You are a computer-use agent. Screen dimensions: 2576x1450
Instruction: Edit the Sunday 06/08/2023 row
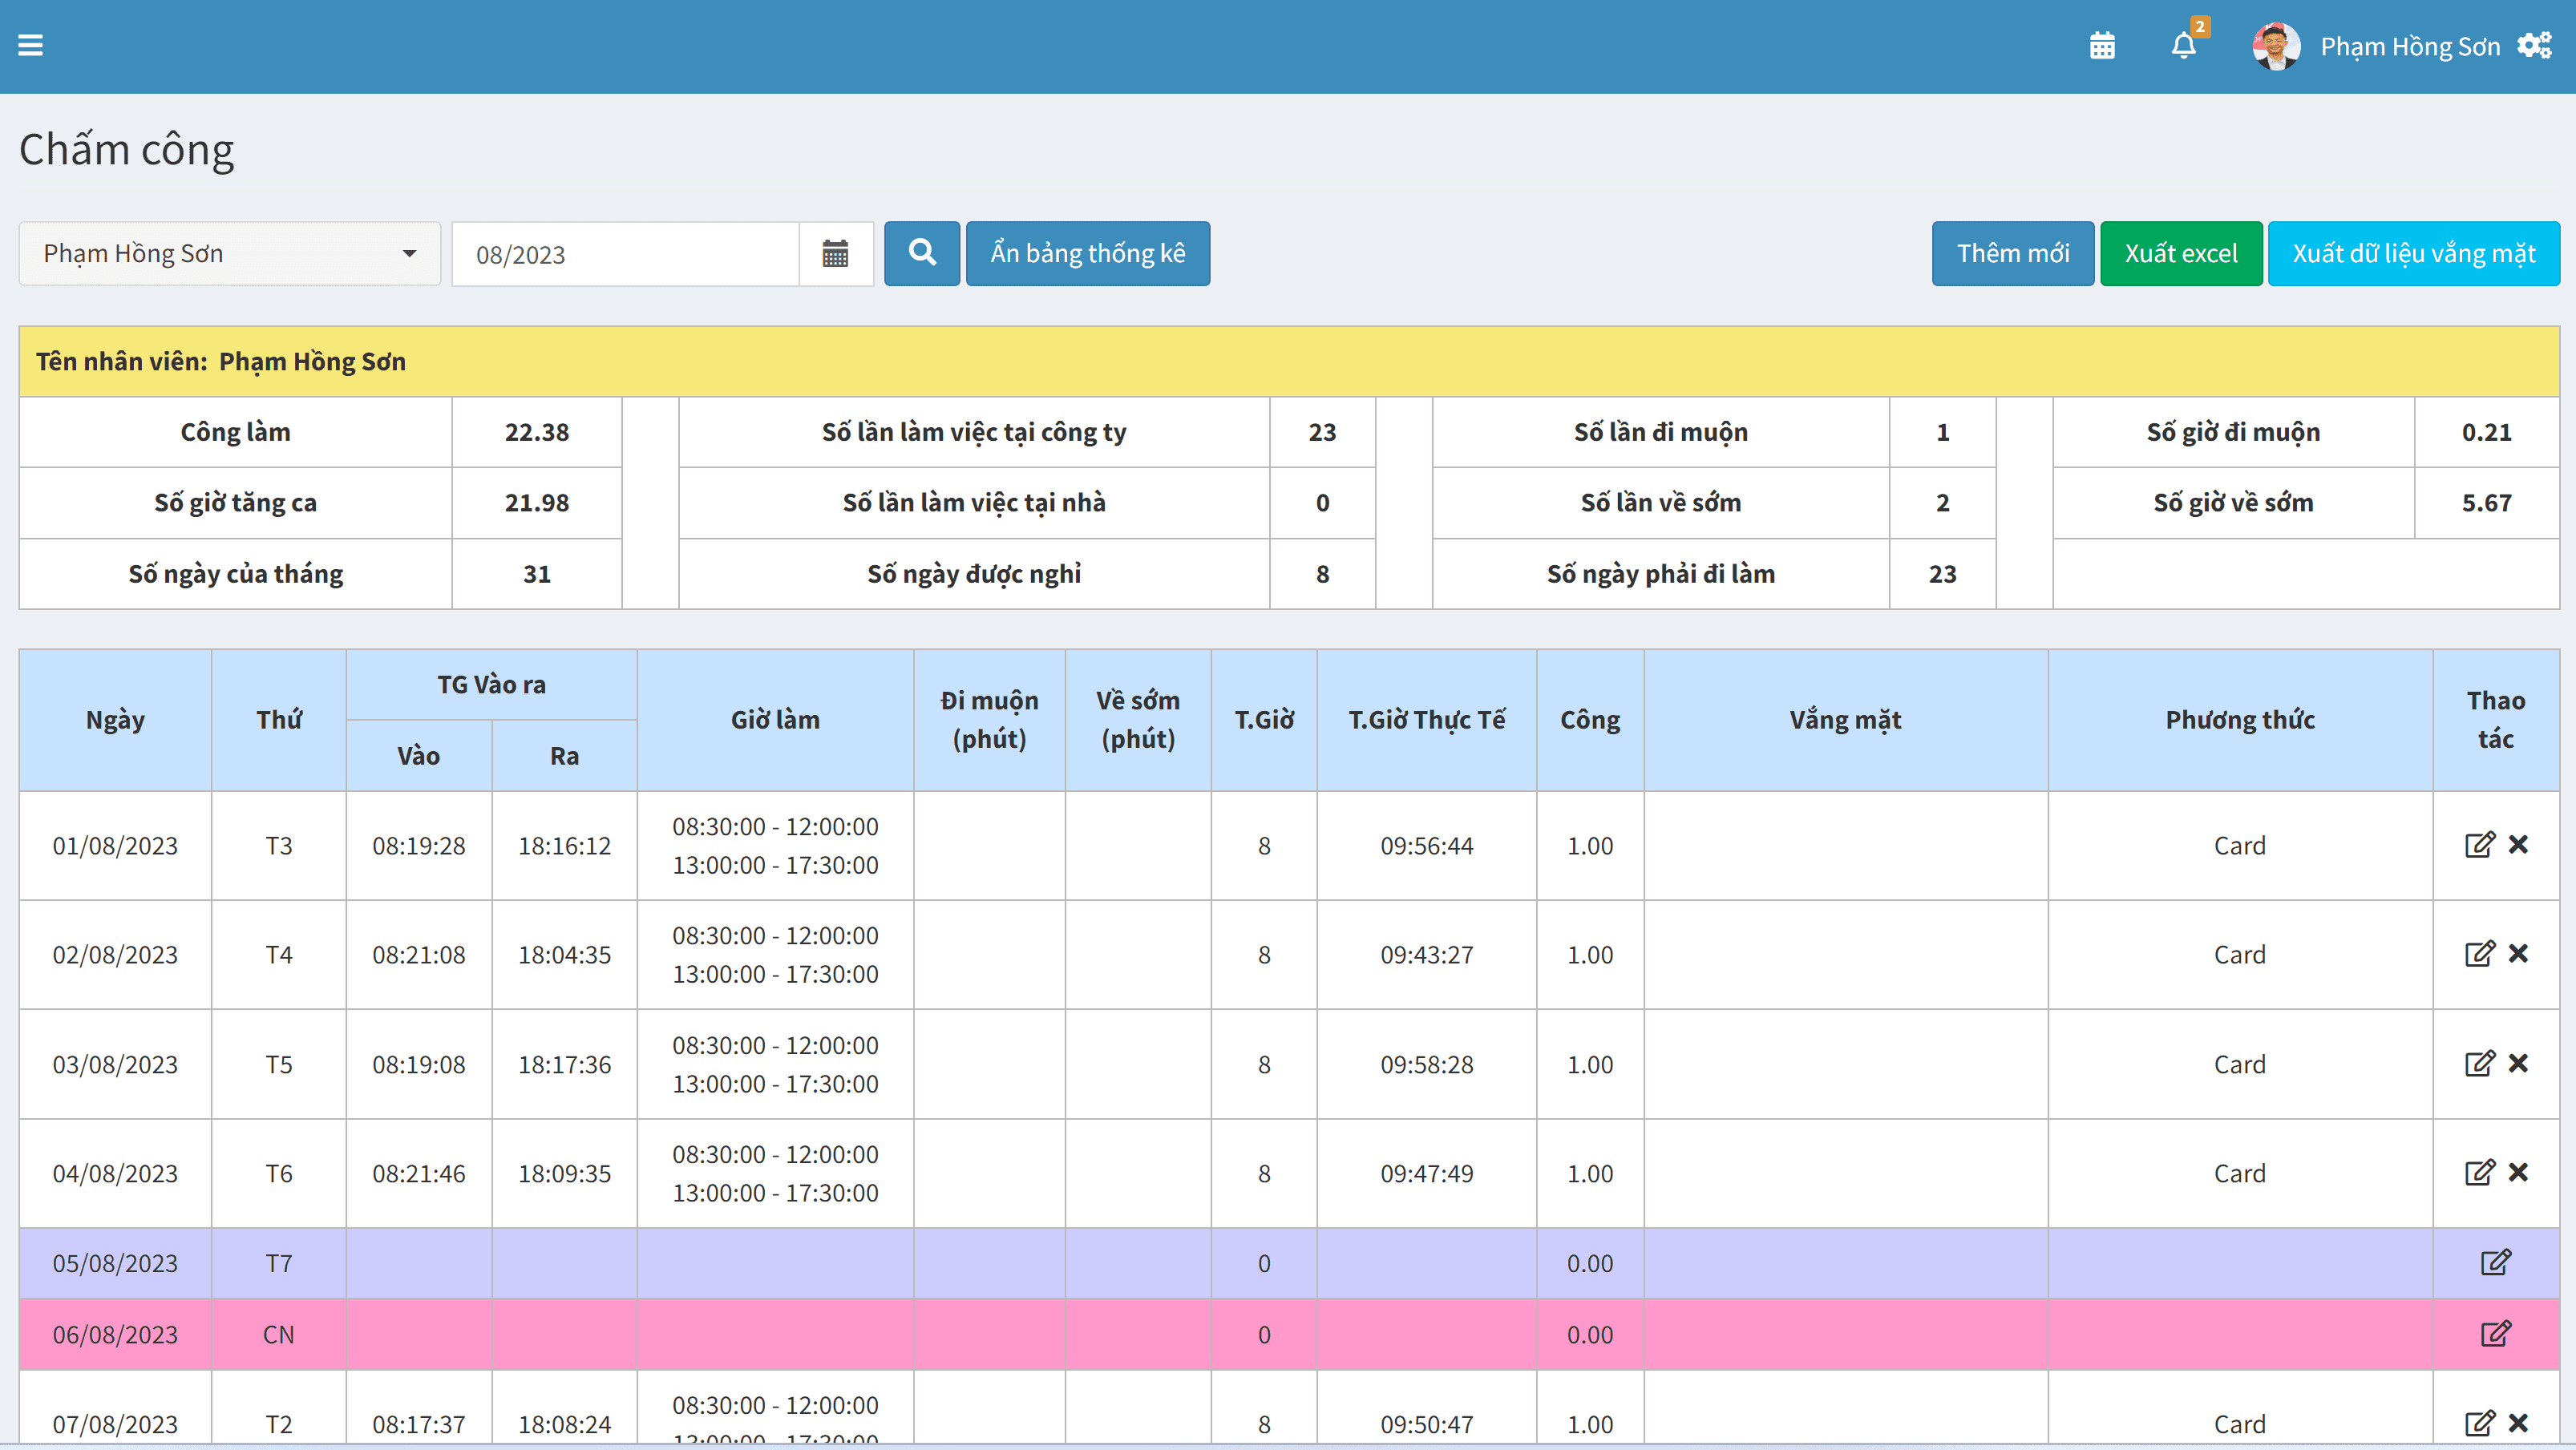[x=2496, y=1334]
